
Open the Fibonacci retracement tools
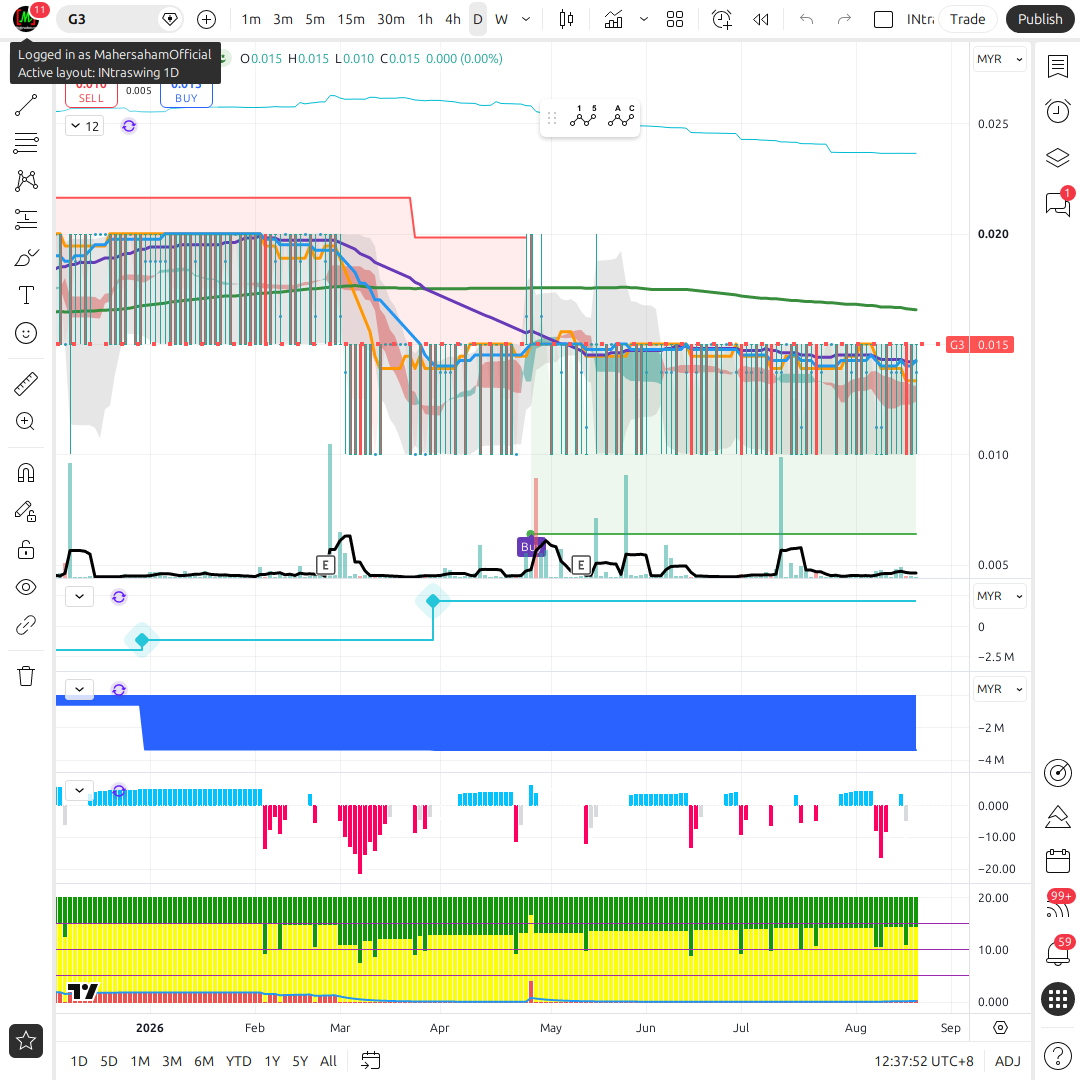coord(26,143)
